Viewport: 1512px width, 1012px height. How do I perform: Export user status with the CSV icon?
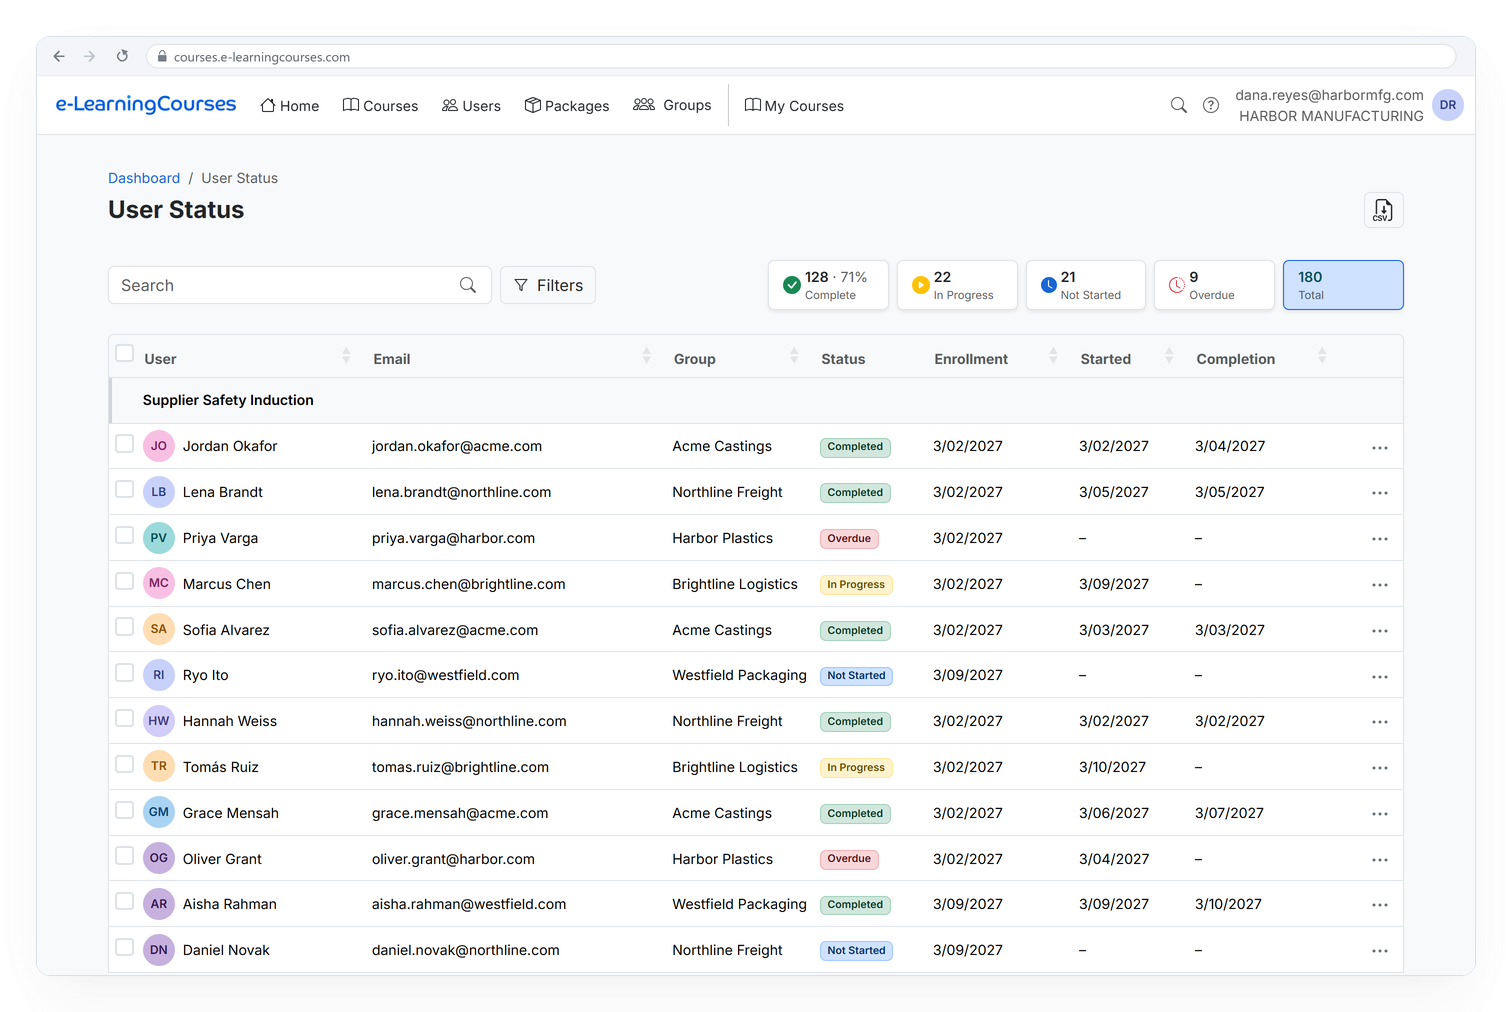click(x=1384, y=210)
